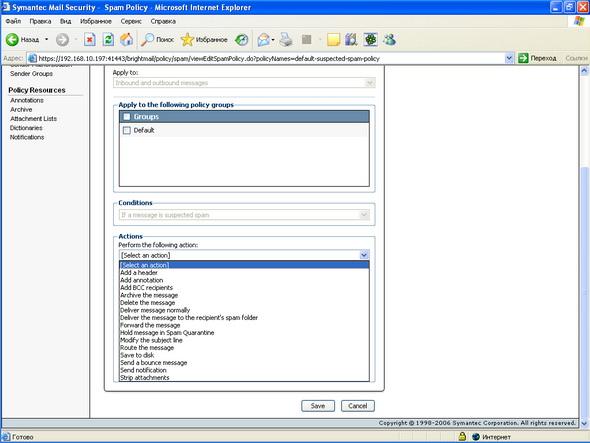Click the grey square Edit icon
Viewport: 590px width, 443px height.
coord(307,39)
